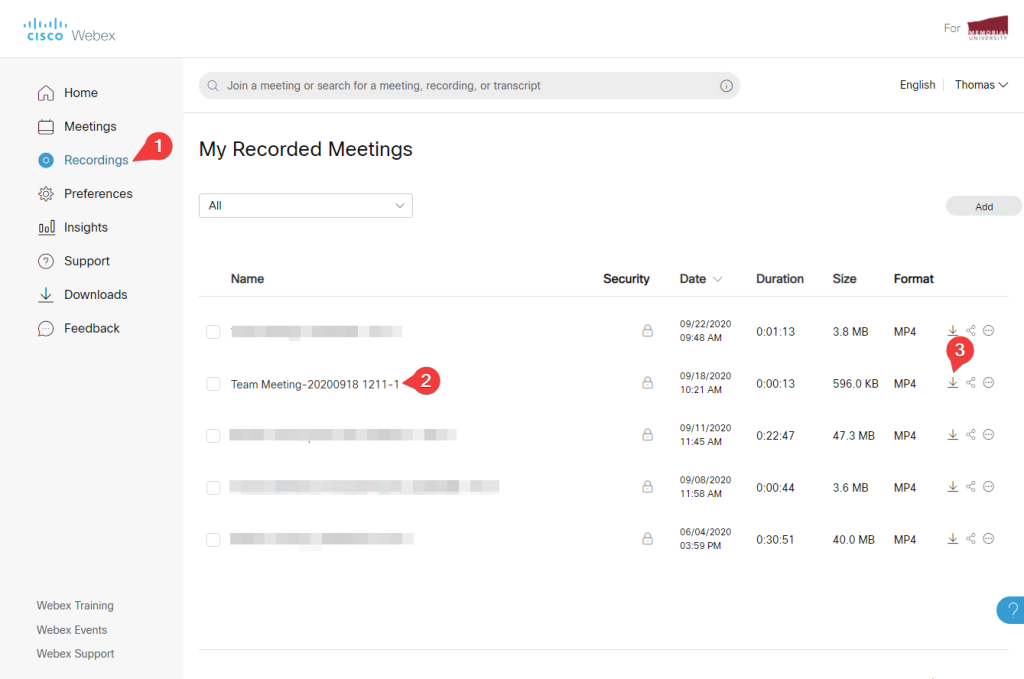Expand the All recordings filter dropdown
This screenshot has width=1024, height=679.
306,206
